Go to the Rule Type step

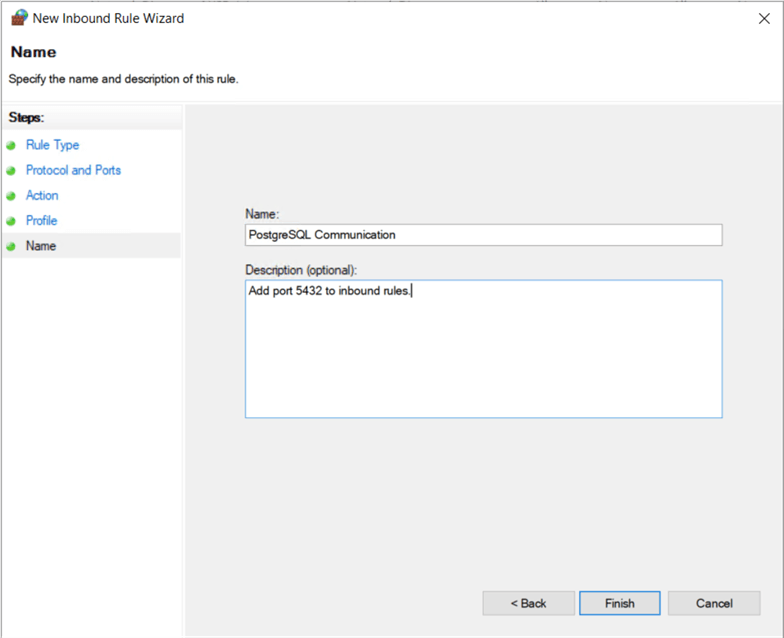coord(52,145)
